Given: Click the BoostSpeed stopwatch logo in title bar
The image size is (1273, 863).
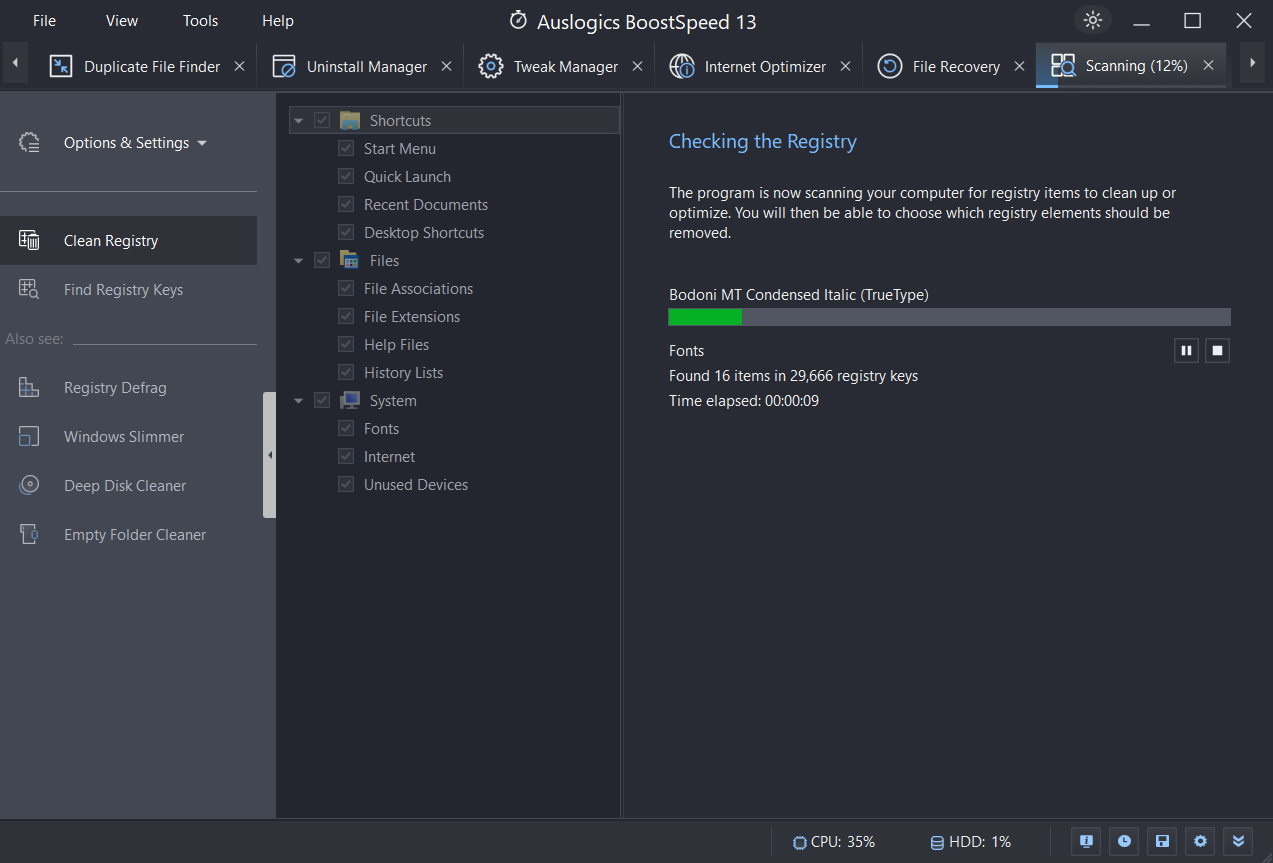Looking at the screenshot, I should tap(518, 20).
